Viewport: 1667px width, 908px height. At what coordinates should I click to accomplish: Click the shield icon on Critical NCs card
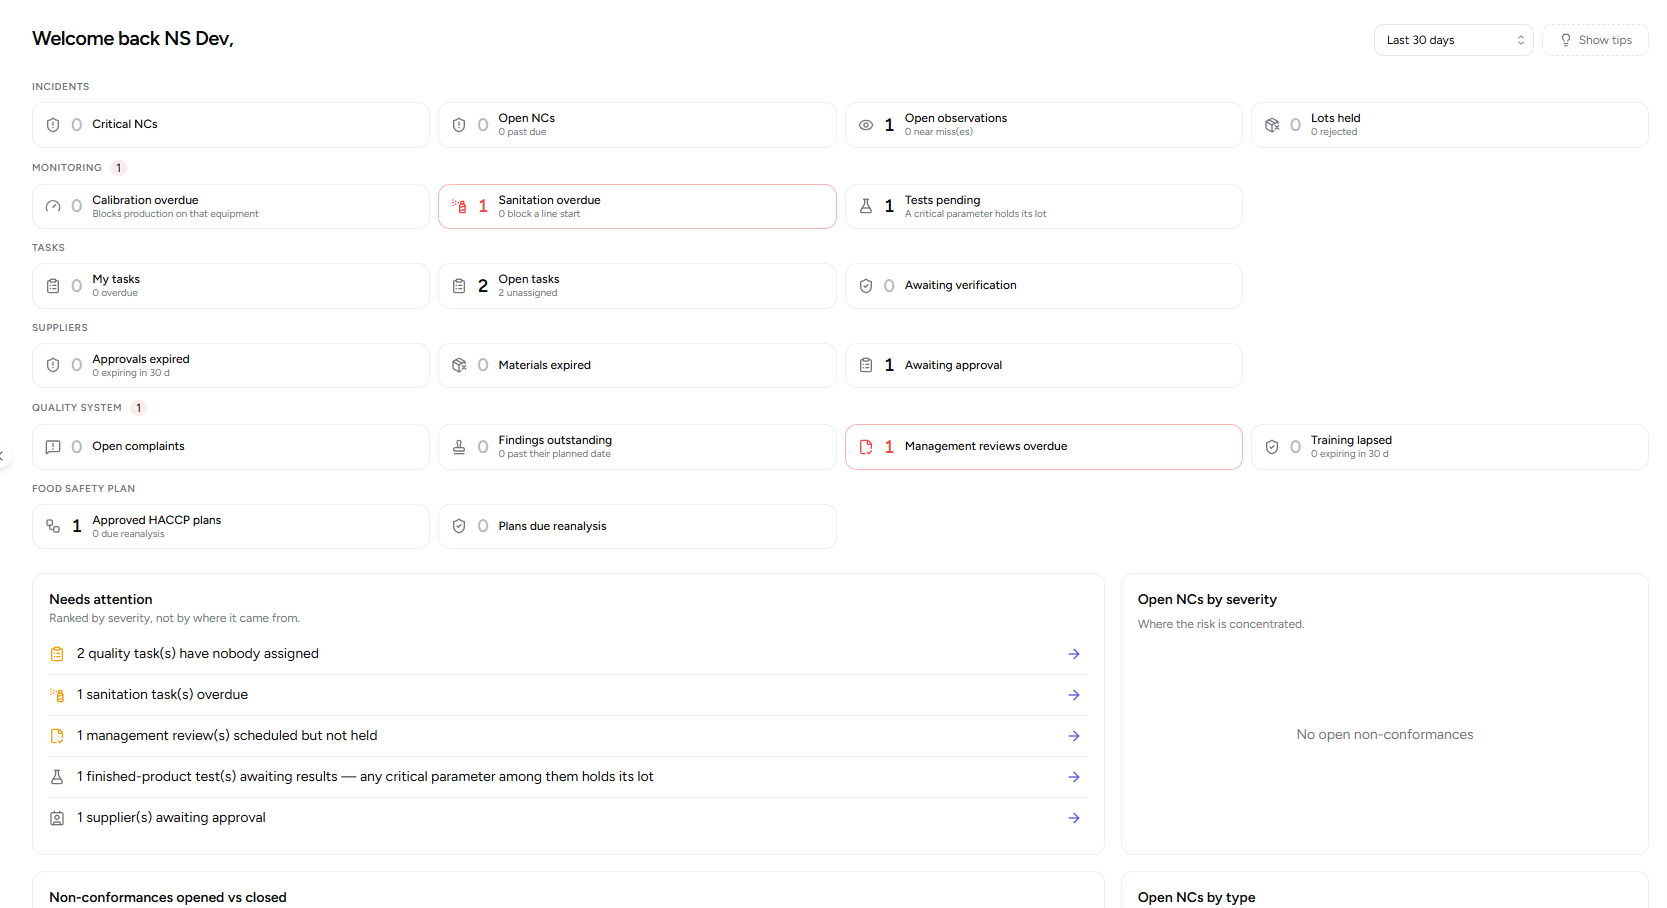(x=53, y=125)
